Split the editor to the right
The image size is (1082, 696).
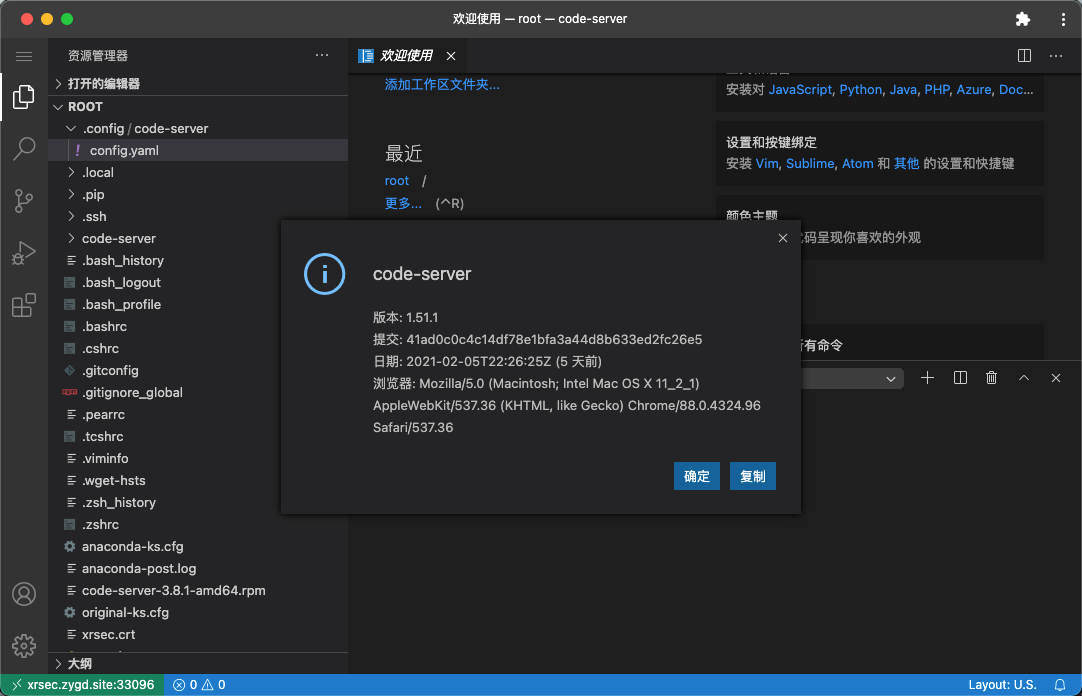pyautogui.click(x=1024, y=56)
